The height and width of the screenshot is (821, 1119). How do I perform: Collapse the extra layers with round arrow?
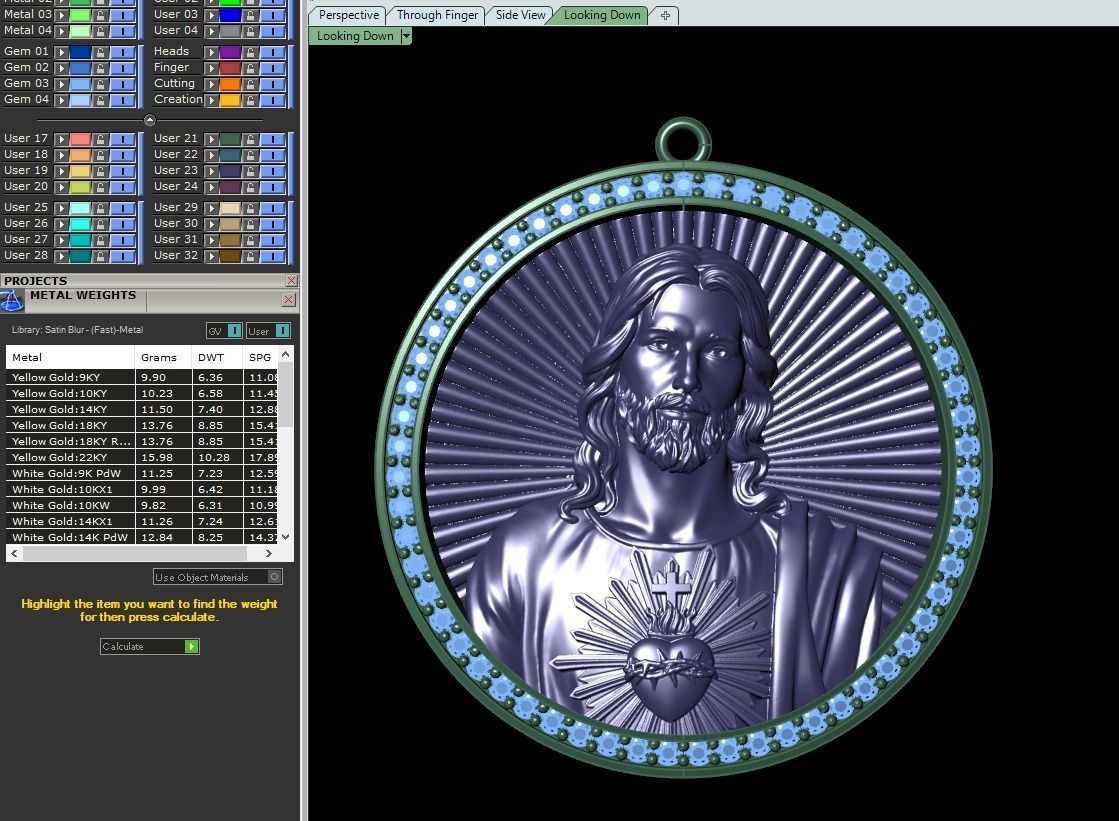coord(149,119)
